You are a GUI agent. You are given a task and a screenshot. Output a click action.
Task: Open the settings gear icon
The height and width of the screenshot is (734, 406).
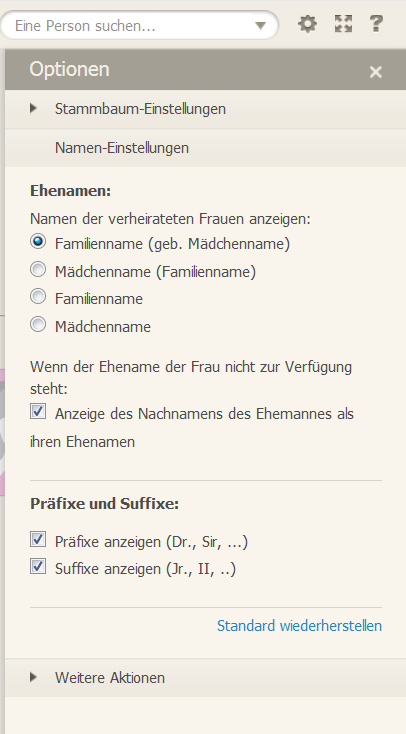click(307, 24)
